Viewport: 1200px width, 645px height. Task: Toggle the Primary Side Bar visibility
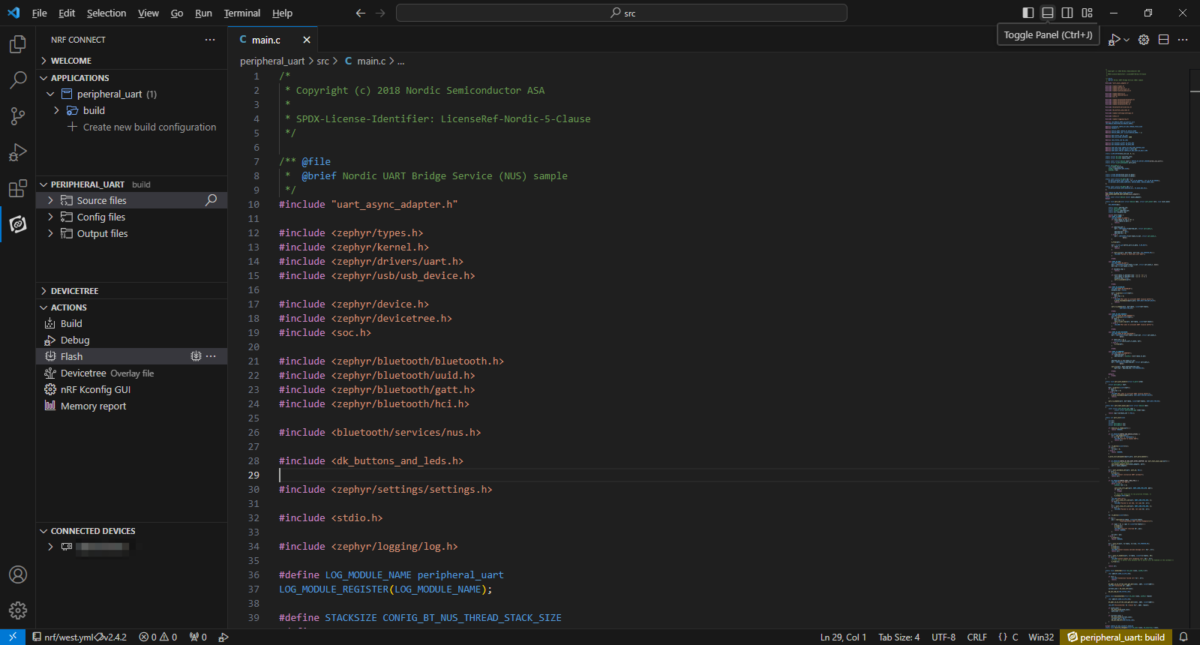click(1028, 13)
